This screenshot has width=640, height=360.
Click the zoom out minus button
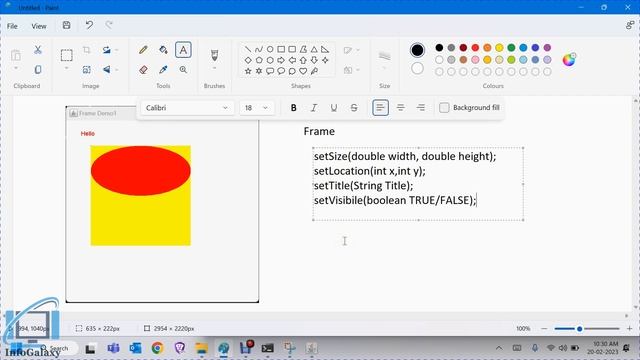point(544,328)
